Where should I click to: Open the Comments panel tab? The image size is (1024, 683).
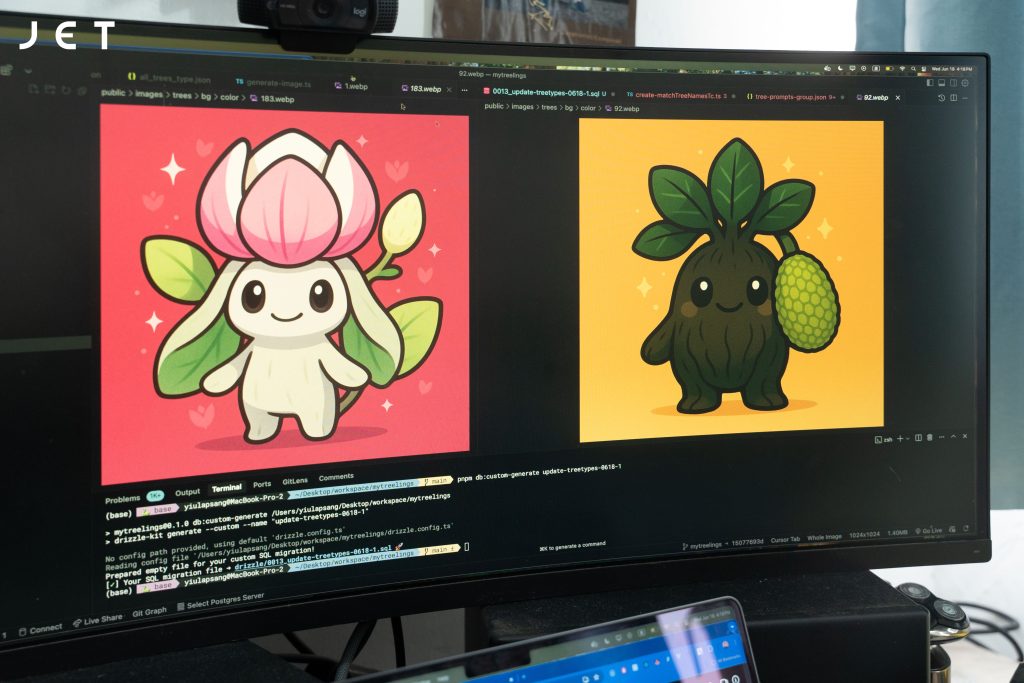336,477
